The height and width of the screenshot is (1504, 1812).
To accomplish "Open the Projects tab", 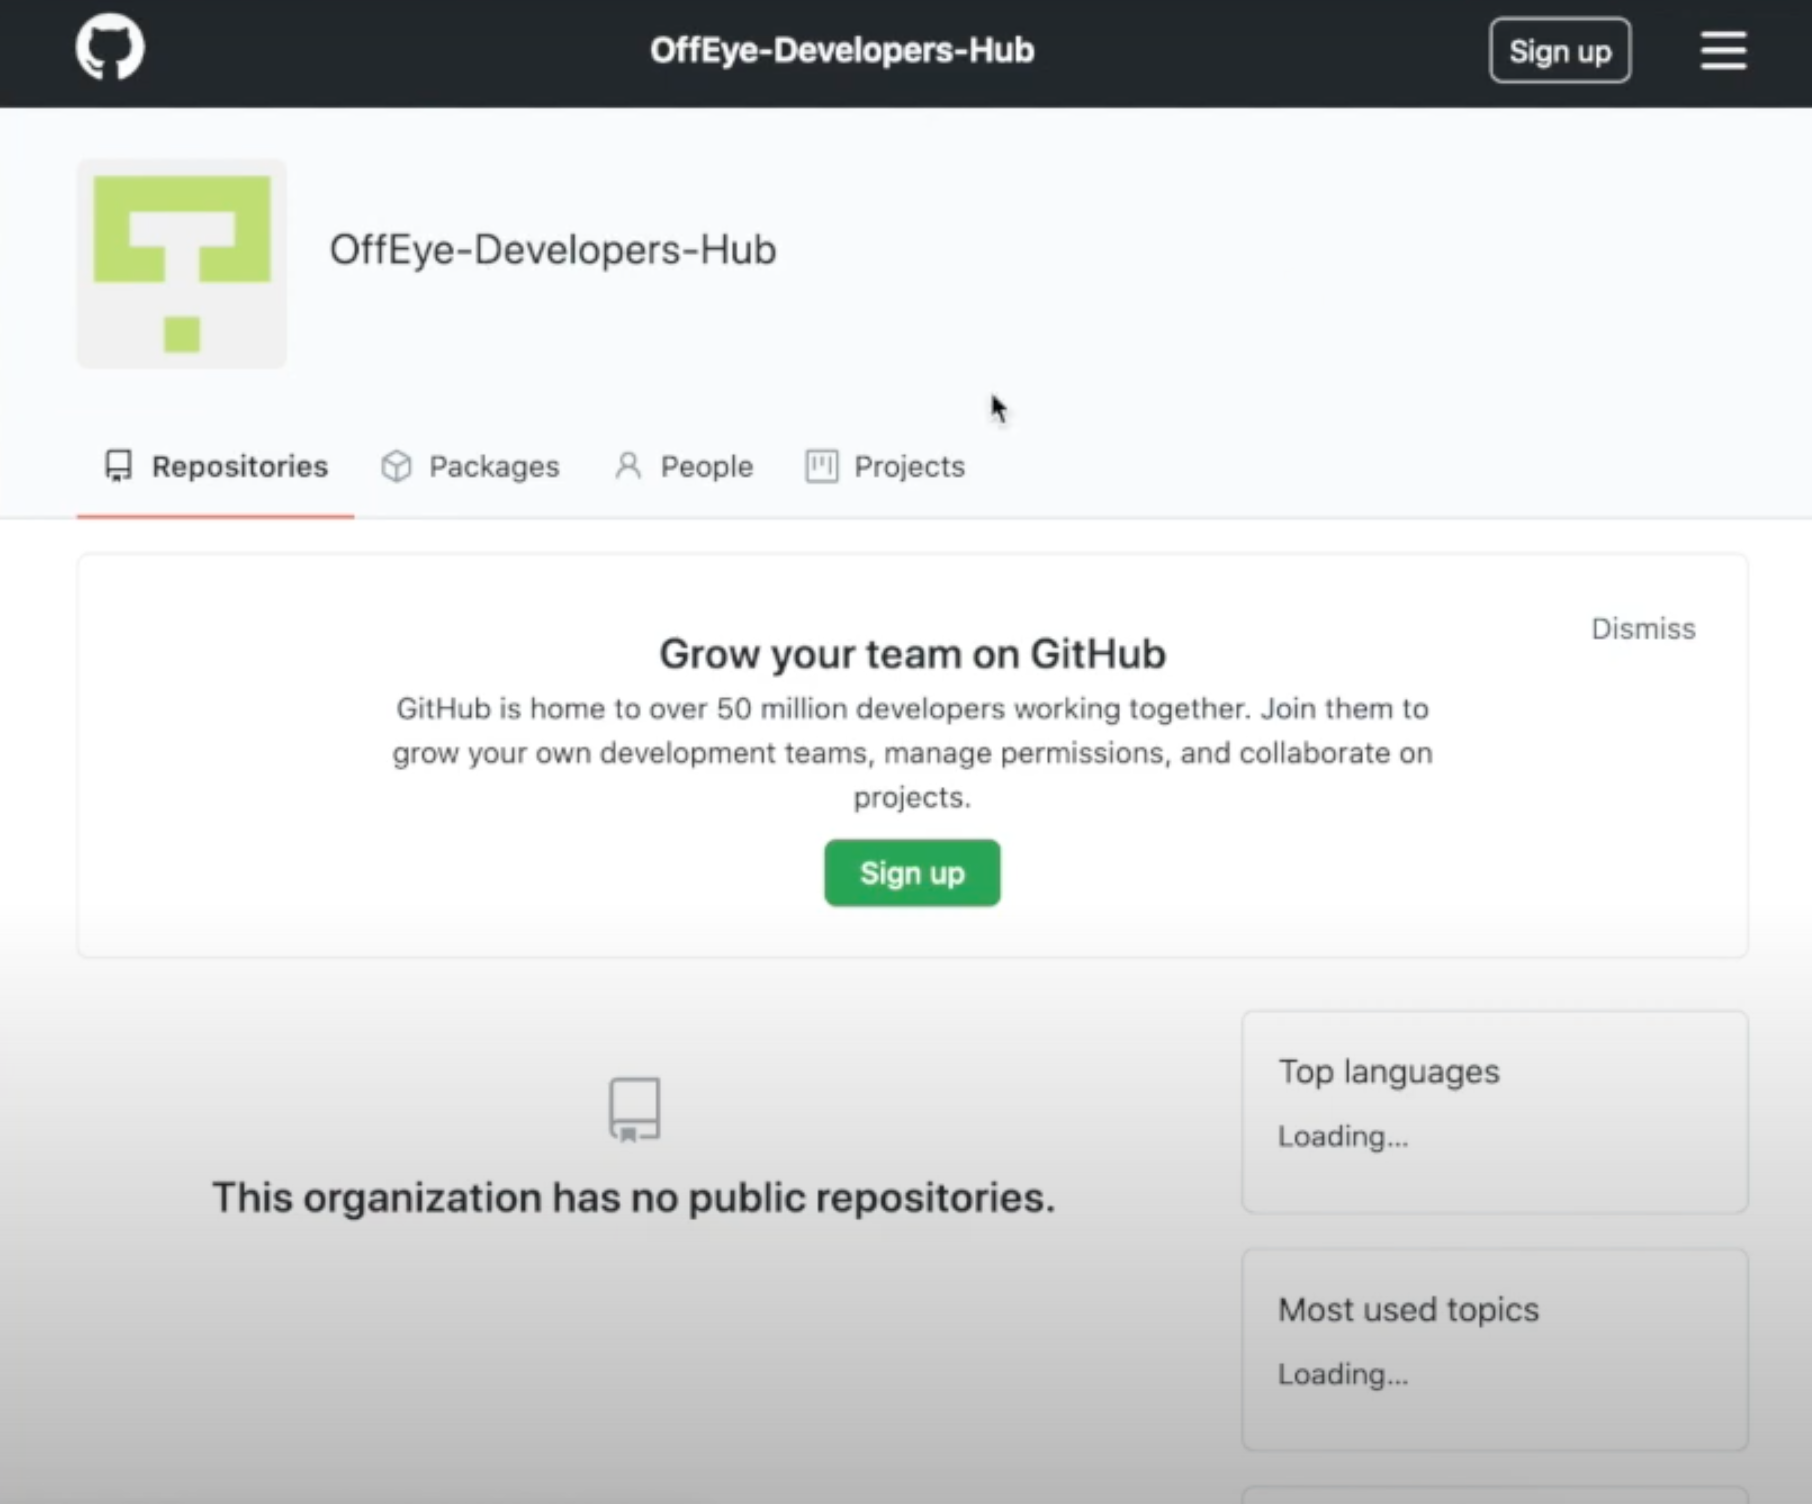I will pyautogui.click(x=885, y=467).
